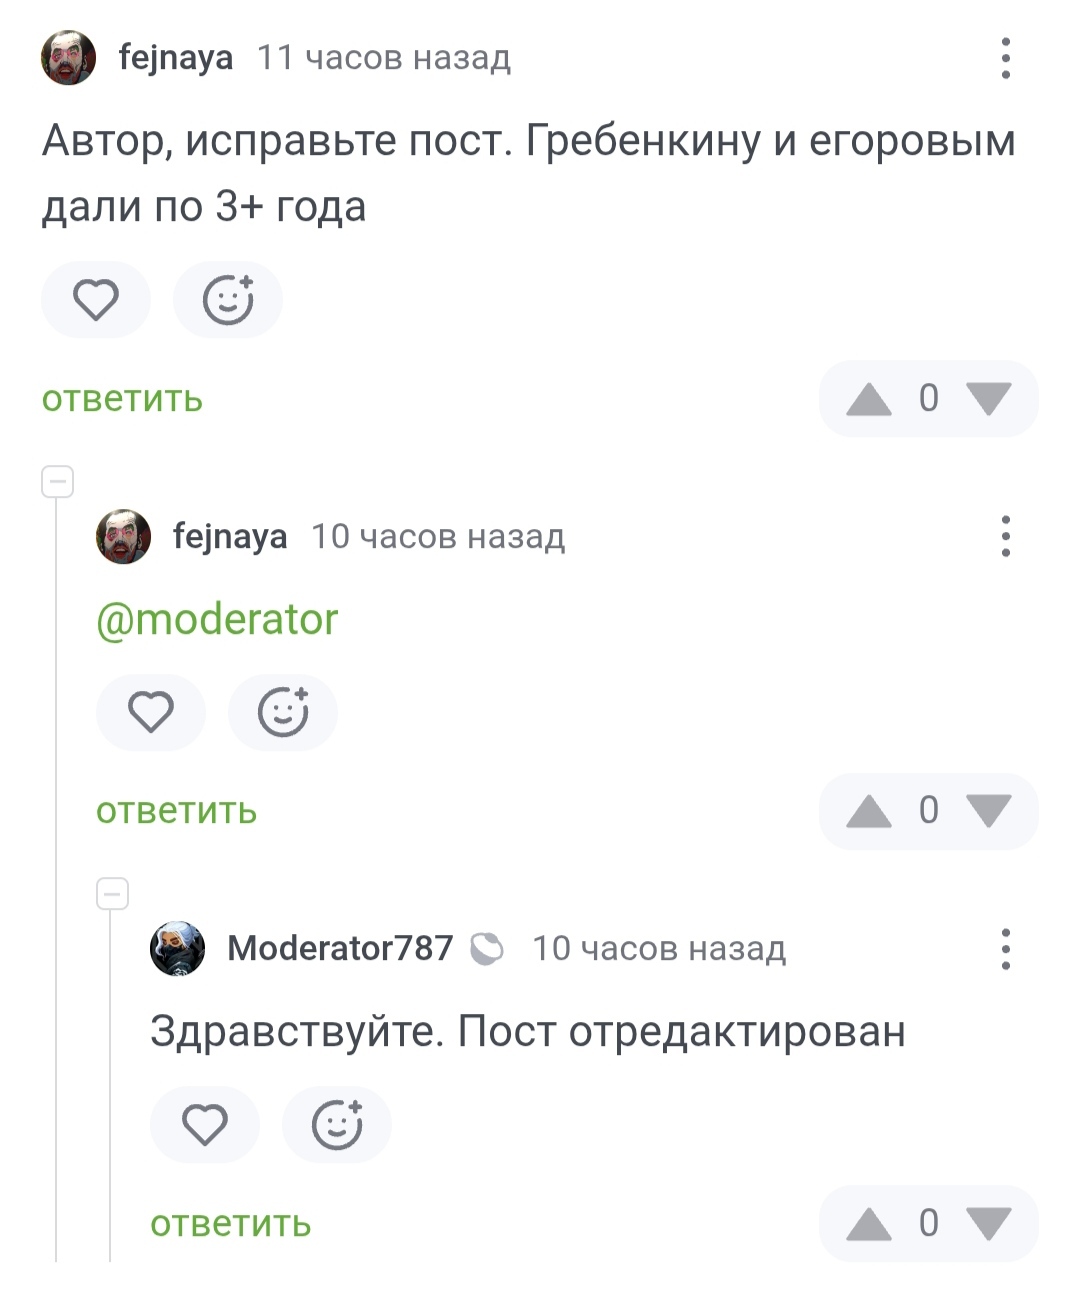Open the @moderator mention link

217,620
